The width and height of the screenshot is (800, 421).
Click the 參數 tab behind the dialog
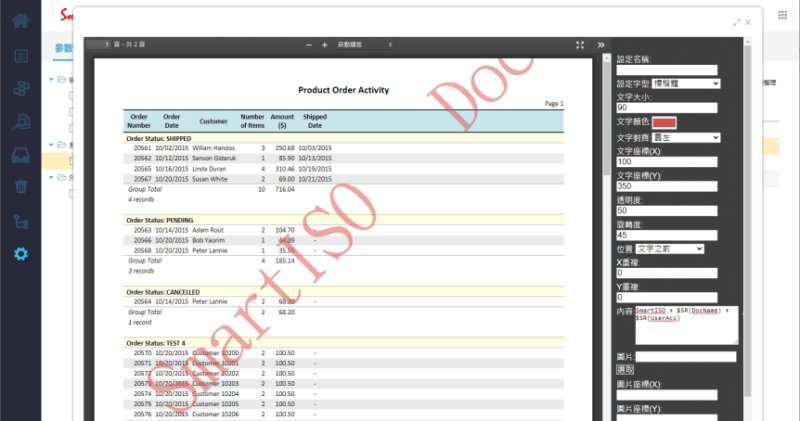pos(64,48)
